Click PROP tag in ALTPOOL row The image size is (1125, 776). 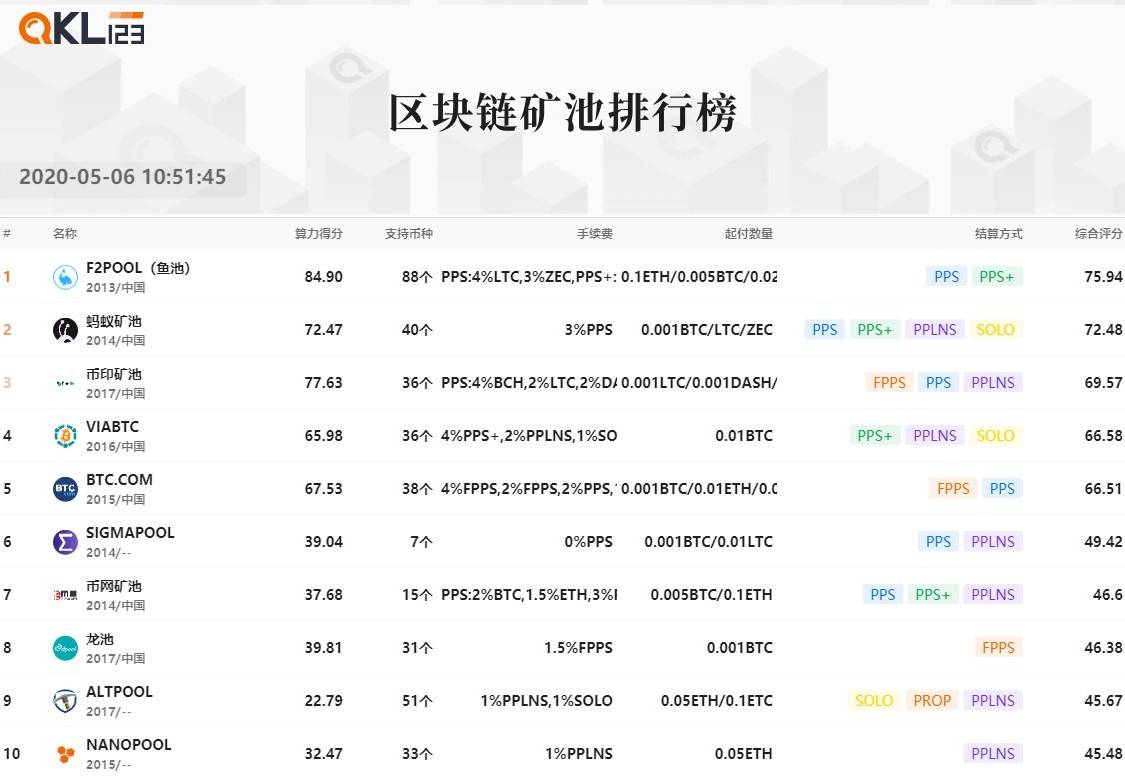(x=932, y=701)
